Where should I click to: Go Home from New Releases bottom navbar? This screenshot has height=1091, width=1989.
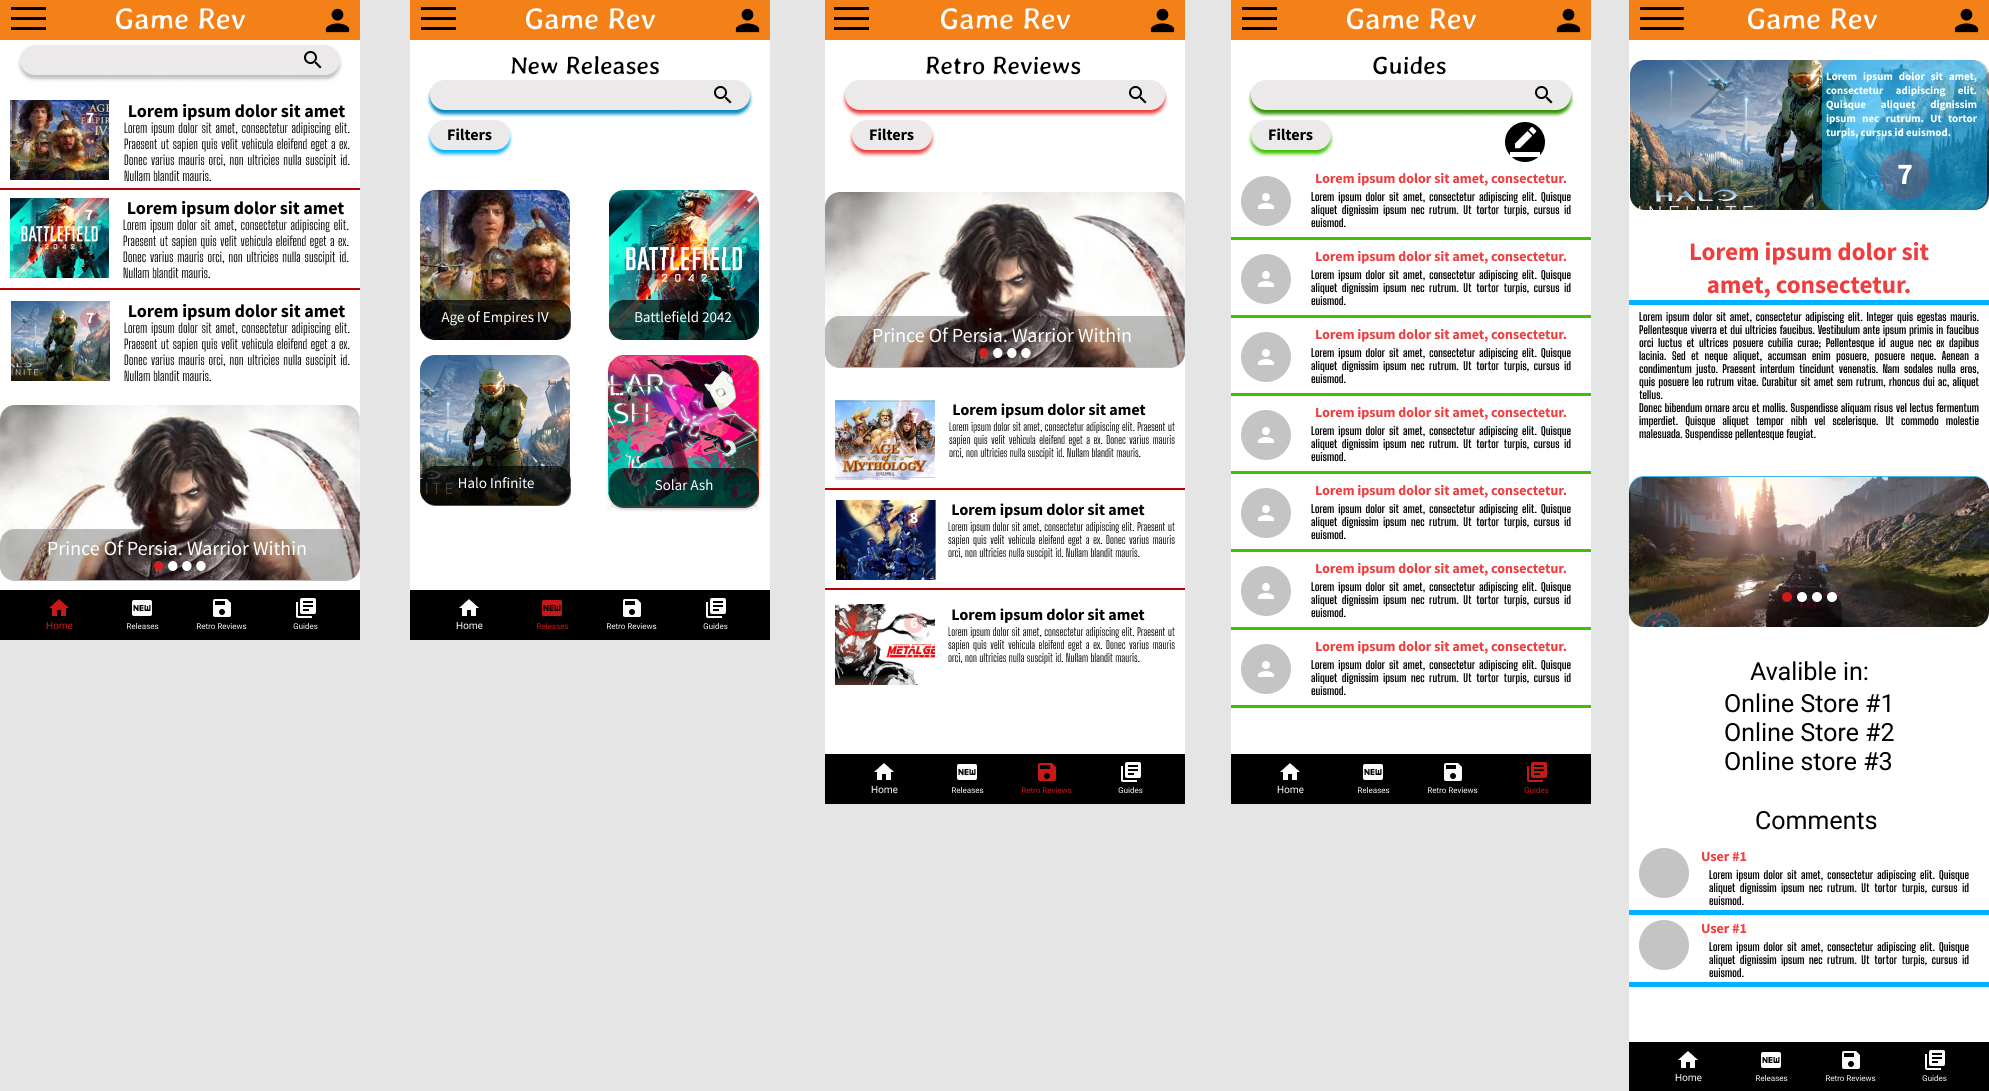click(x=469, y=613)
